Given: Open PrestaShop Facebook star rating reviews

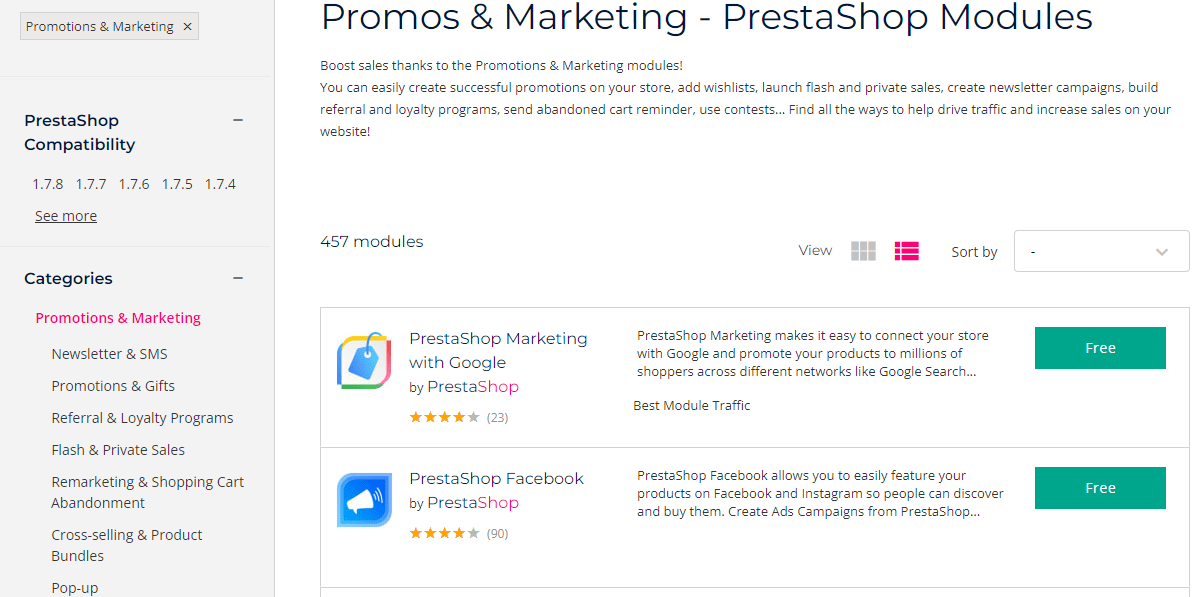Looking at the screenshot, I should [459, 534].
